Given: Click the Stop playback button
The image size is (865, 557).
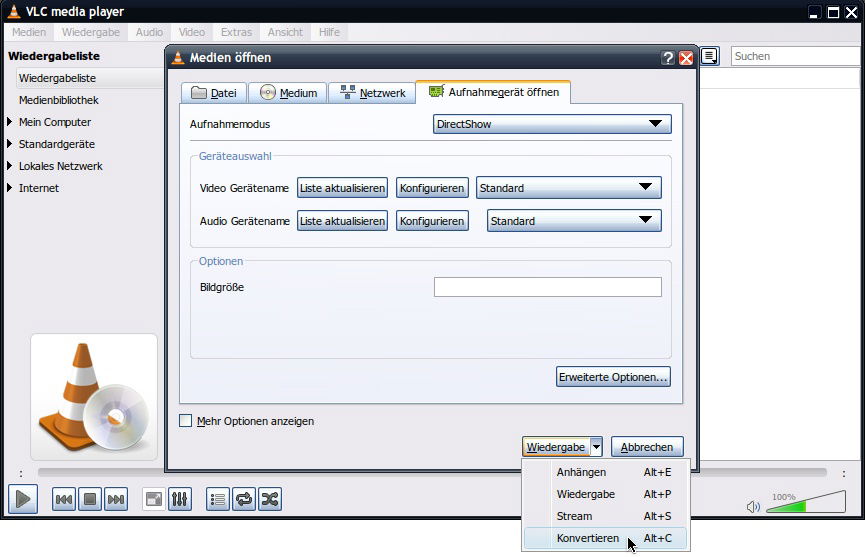Looking at the screenshot, I should (x=90, y=500).
